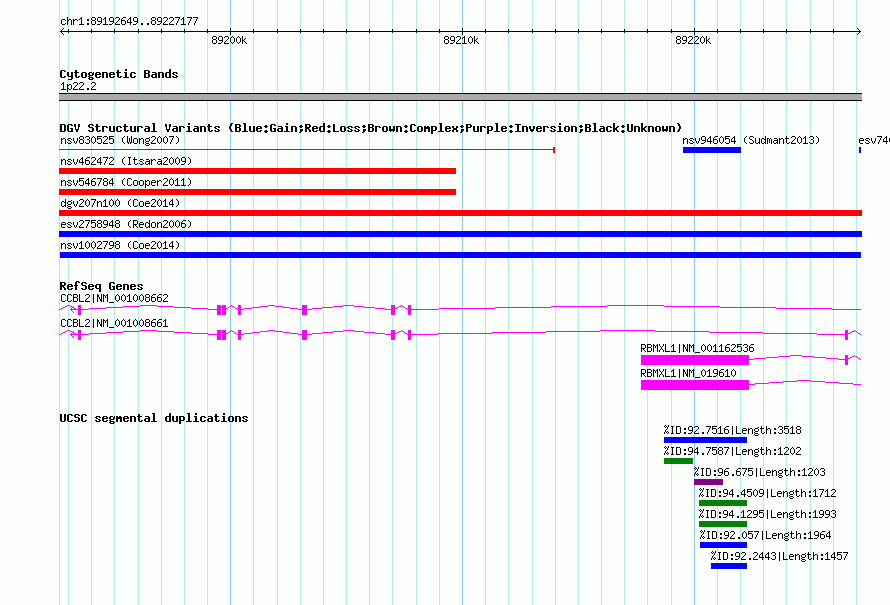Click the right arrow end of ruler
This screenshot has width=890, height=605.
pos(859,31)
